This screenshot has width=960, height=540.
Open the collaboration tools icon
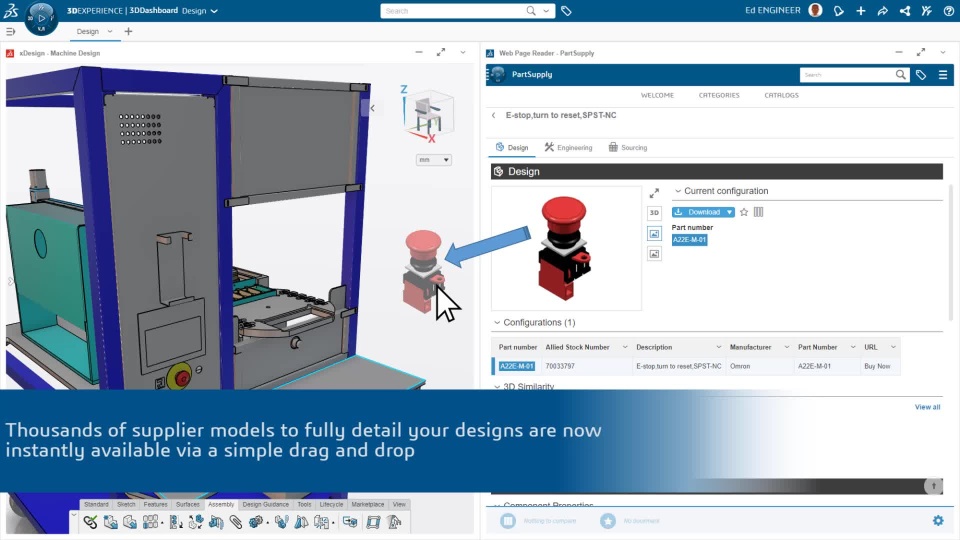point(927,11)
